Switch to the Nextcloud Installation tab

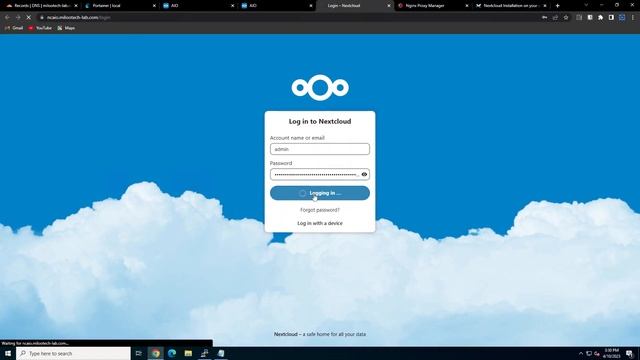(x=510, y=6)
